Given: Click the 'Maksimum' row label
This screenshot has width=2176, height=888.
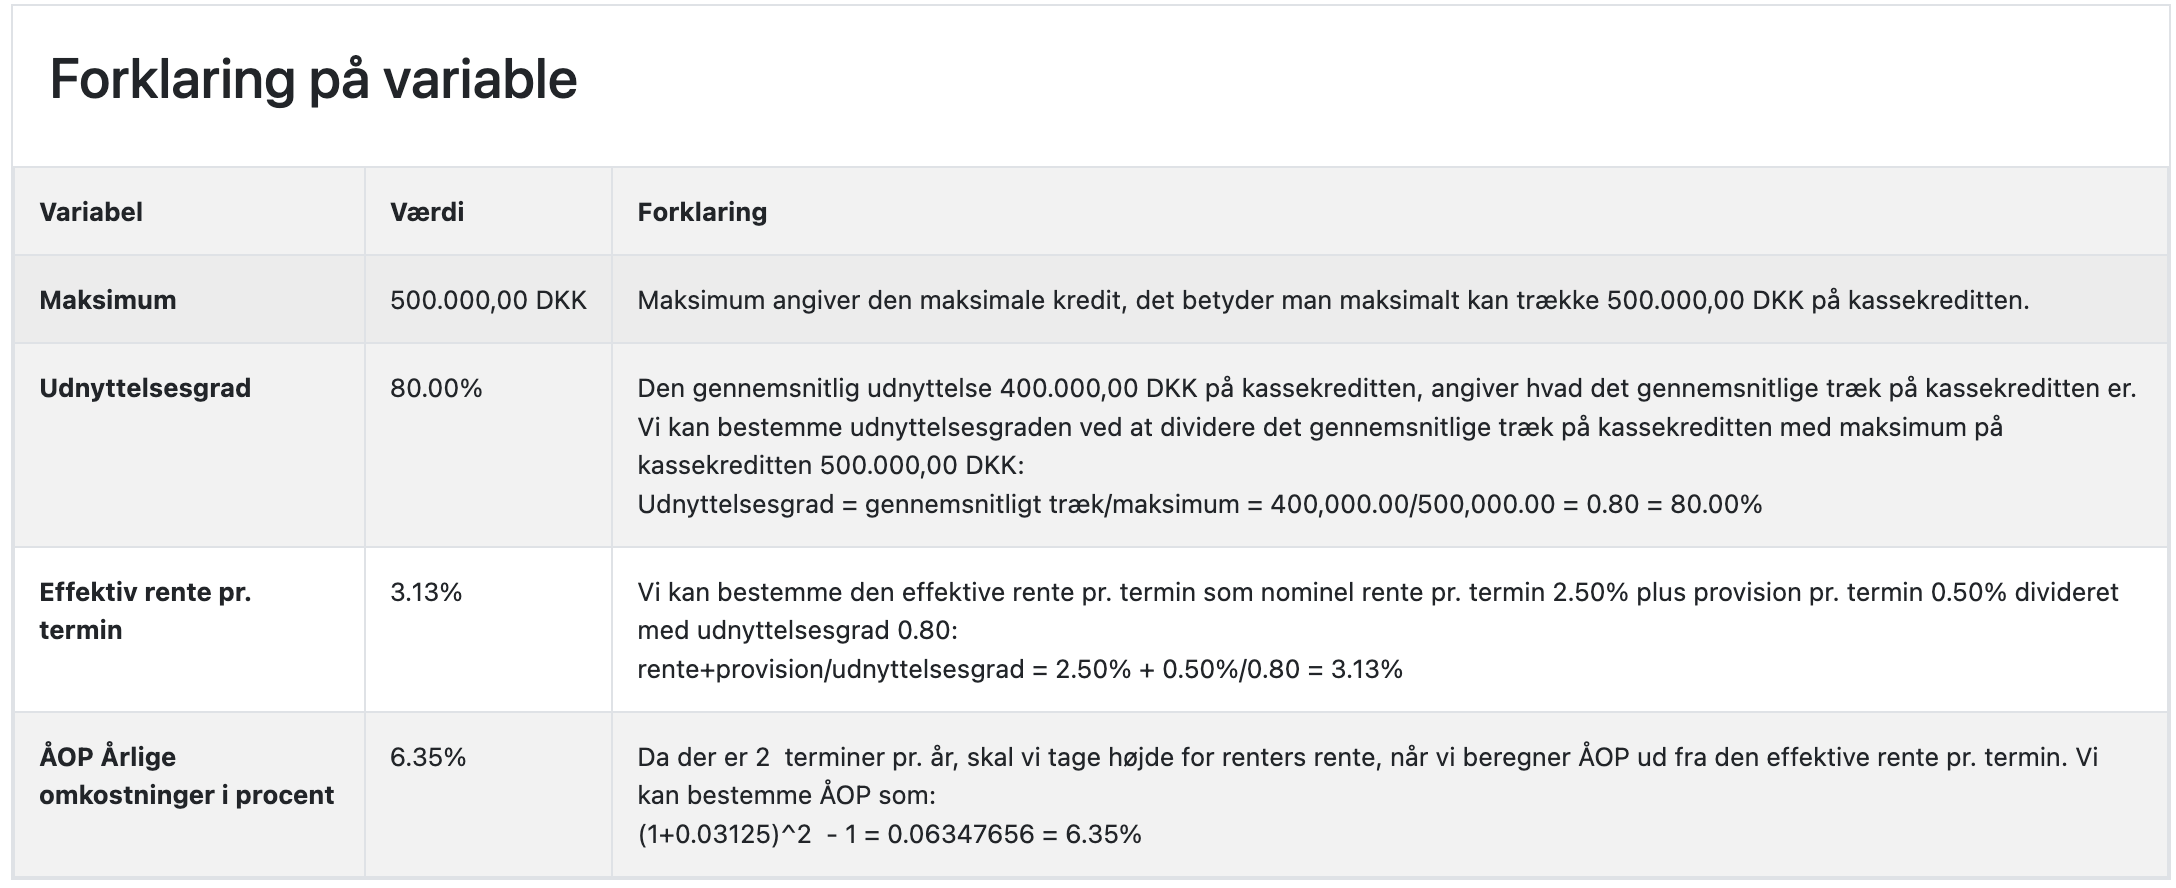Looking at the screenshot, I should 108,300.
